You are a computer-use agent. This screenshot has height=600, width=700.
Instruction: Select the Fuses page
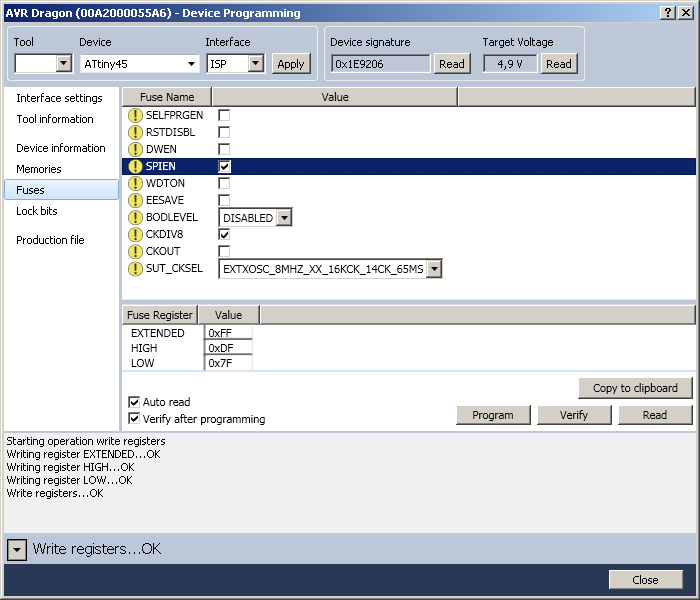point(62,190)
